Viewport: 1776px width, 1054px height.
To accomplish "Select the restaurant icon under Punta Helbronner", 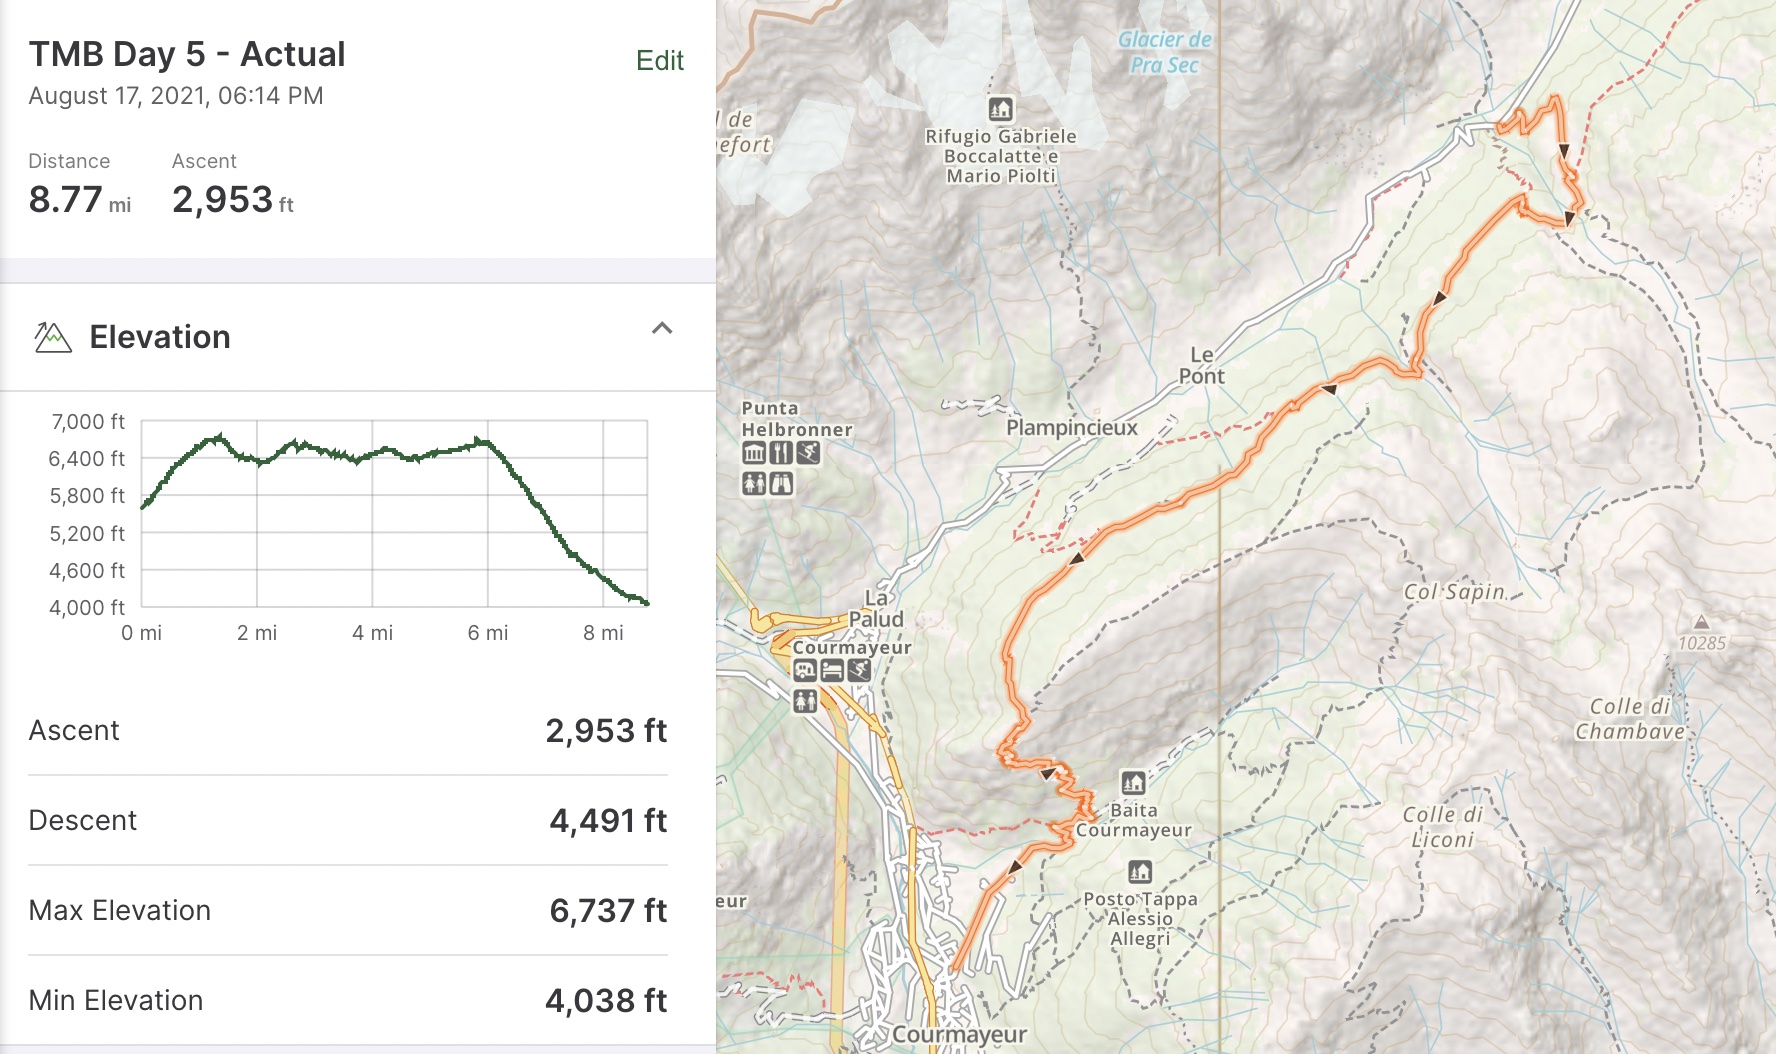I will click(x=781, y=453).
